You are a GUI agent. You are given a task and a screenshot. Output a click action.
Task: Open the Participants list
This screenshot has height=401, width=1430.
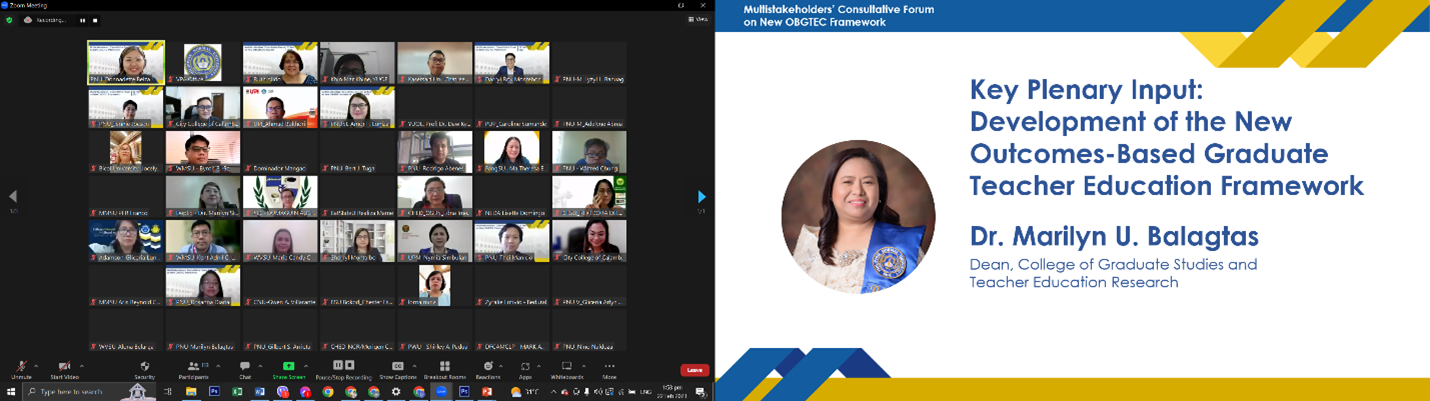[193, 368]
